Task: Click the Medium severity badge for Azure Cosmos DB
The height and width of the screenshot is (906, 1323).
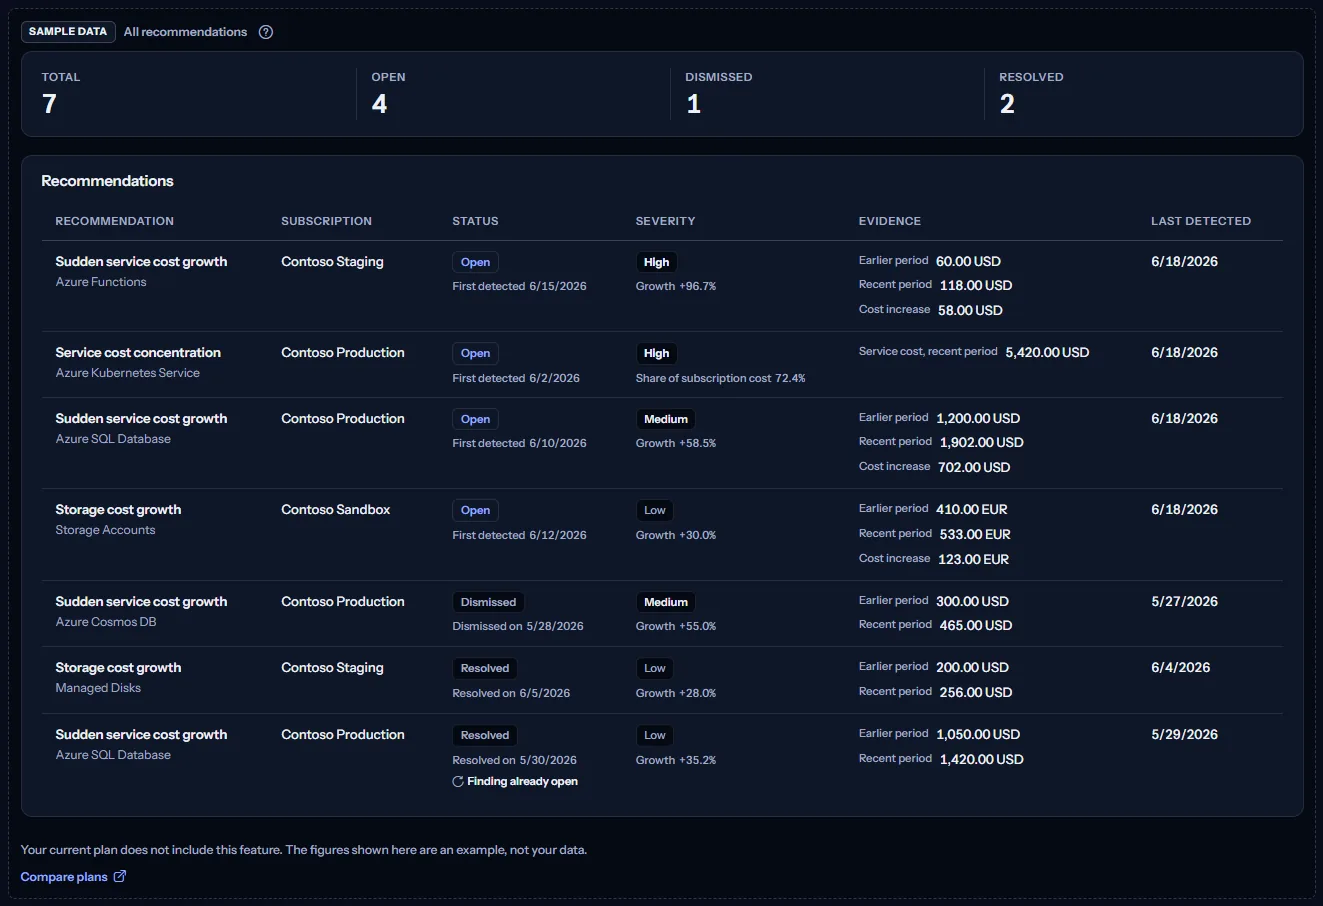Action: tap(666, 603)
